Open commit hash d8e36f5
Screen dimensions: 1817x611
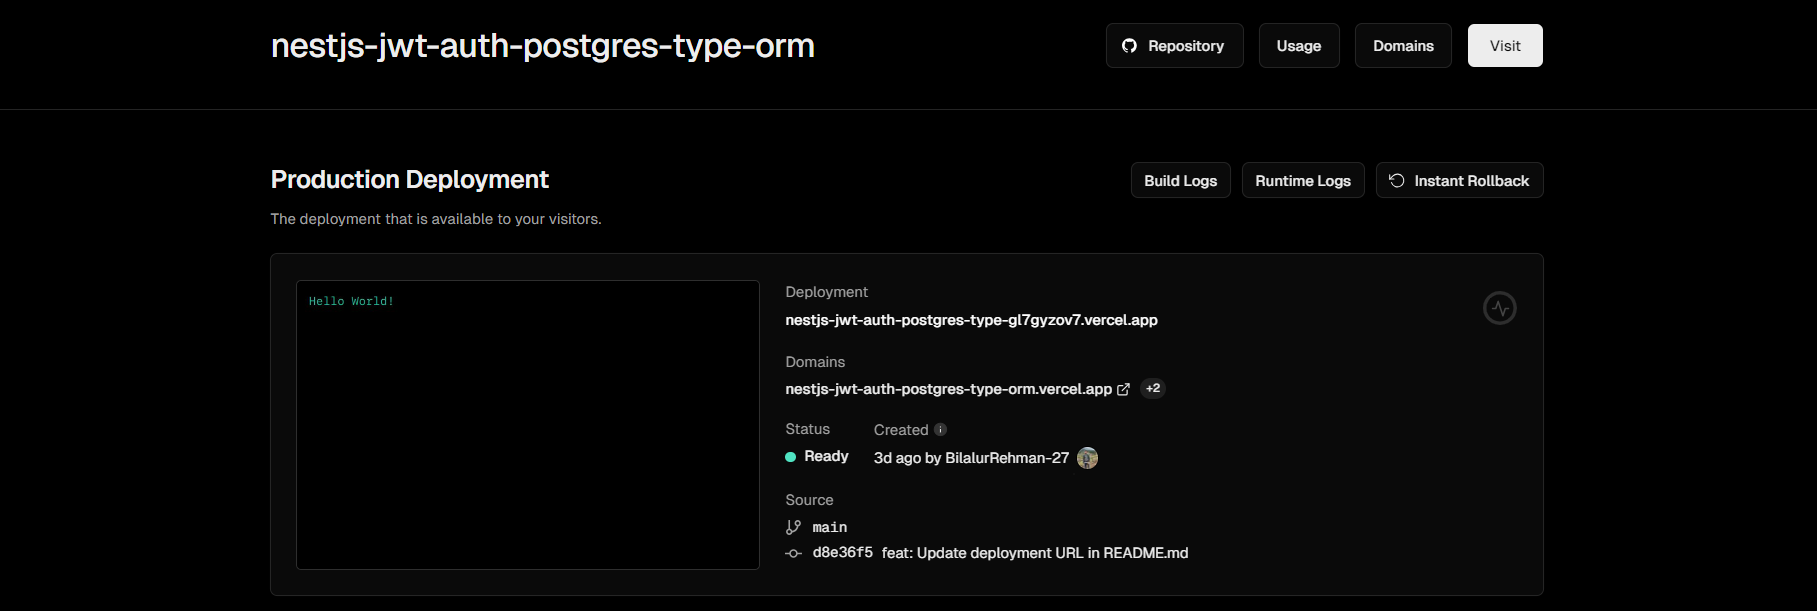(x=842, y=552)
